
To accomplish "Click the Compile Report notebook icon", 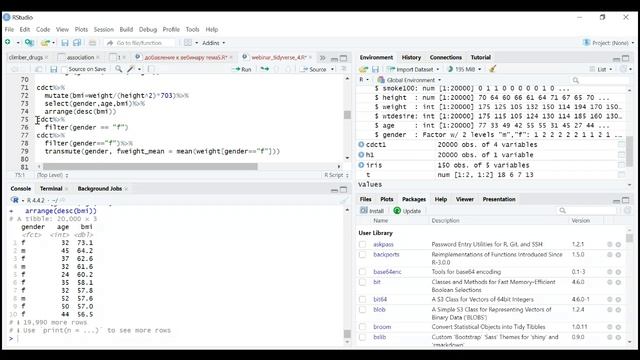I will (151, 69).
